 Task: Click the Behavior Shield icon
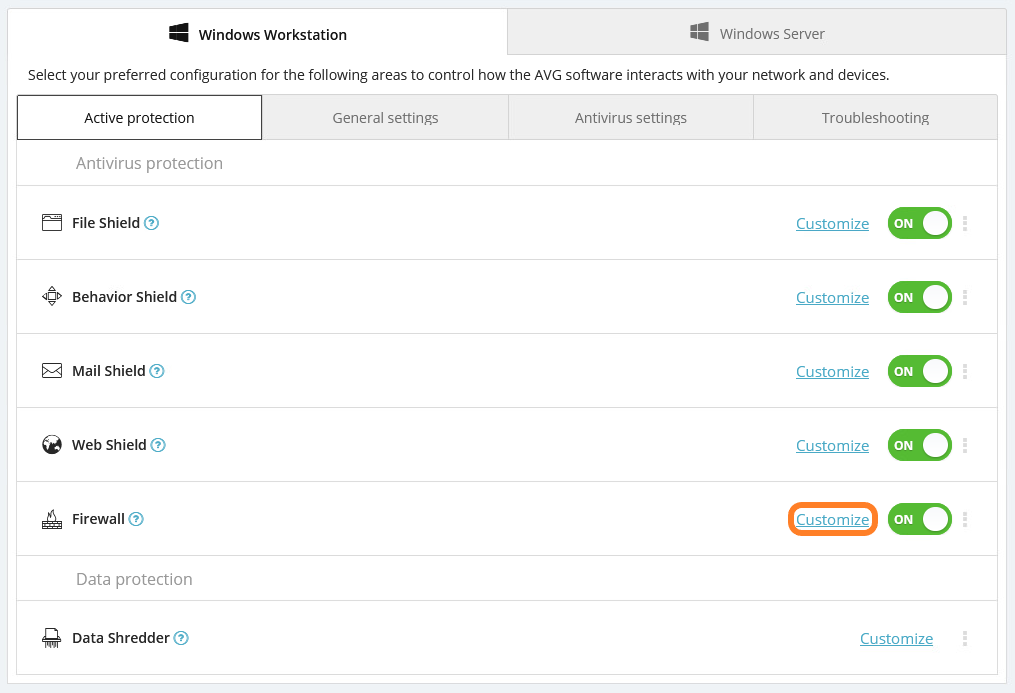click(51, 296)
